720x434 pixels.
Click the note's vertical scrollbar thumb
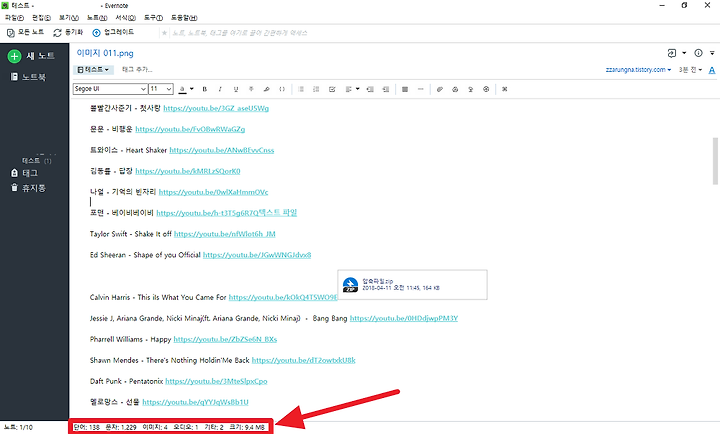715,161
